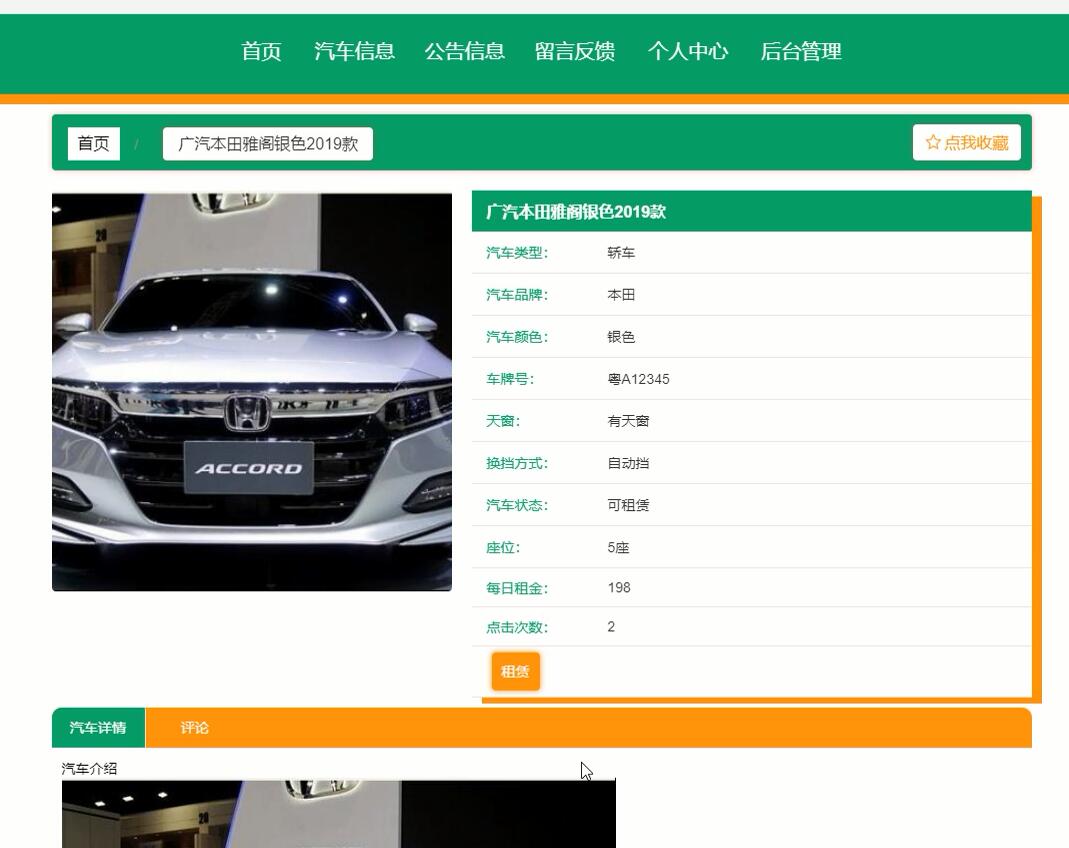Click the 座位 label
This screenshot has width=1069, height=848.
pos(503,548)
